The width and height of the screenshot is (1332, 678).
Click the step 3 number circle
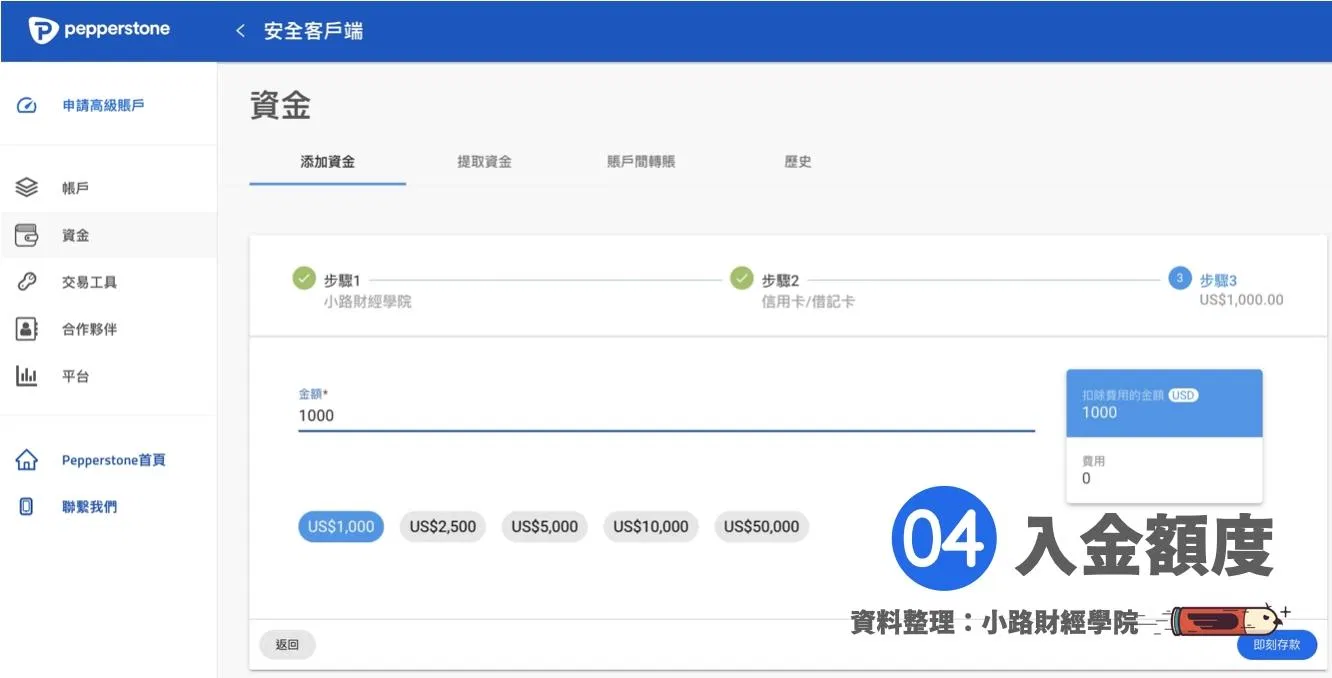(1180, 278)
